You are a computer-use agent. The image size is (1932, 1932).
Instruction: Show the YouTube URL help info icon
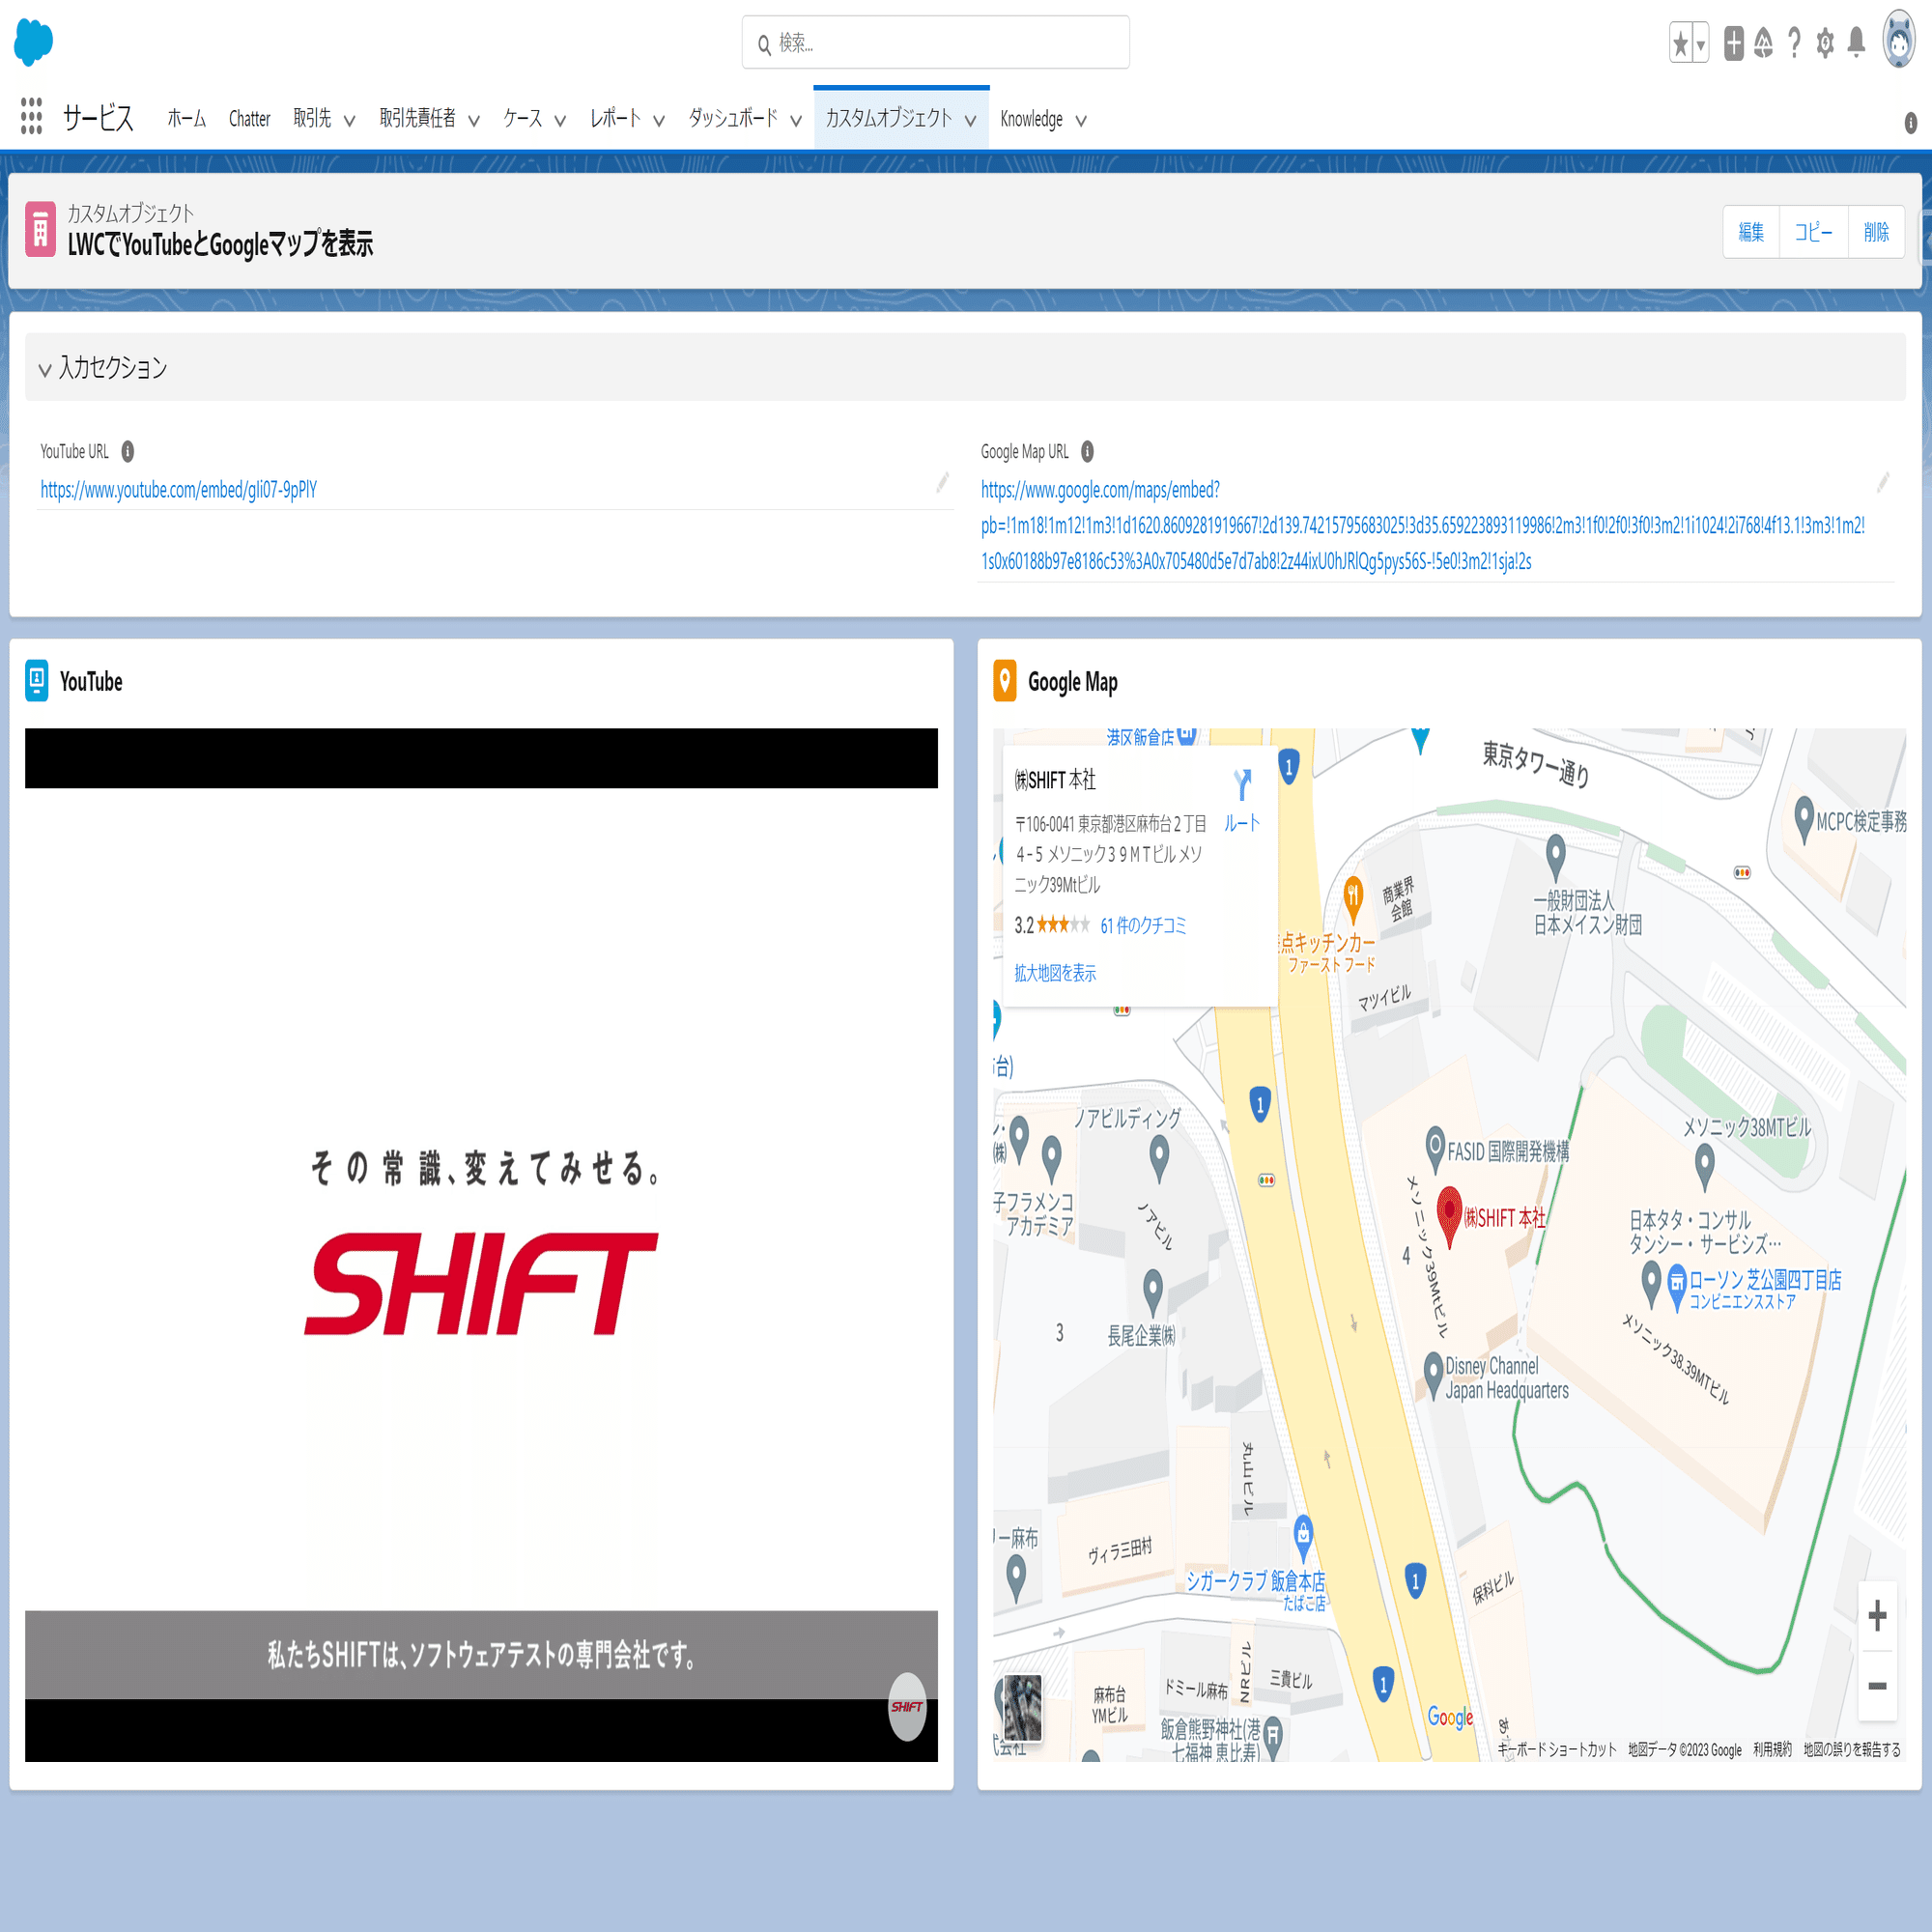128,452
